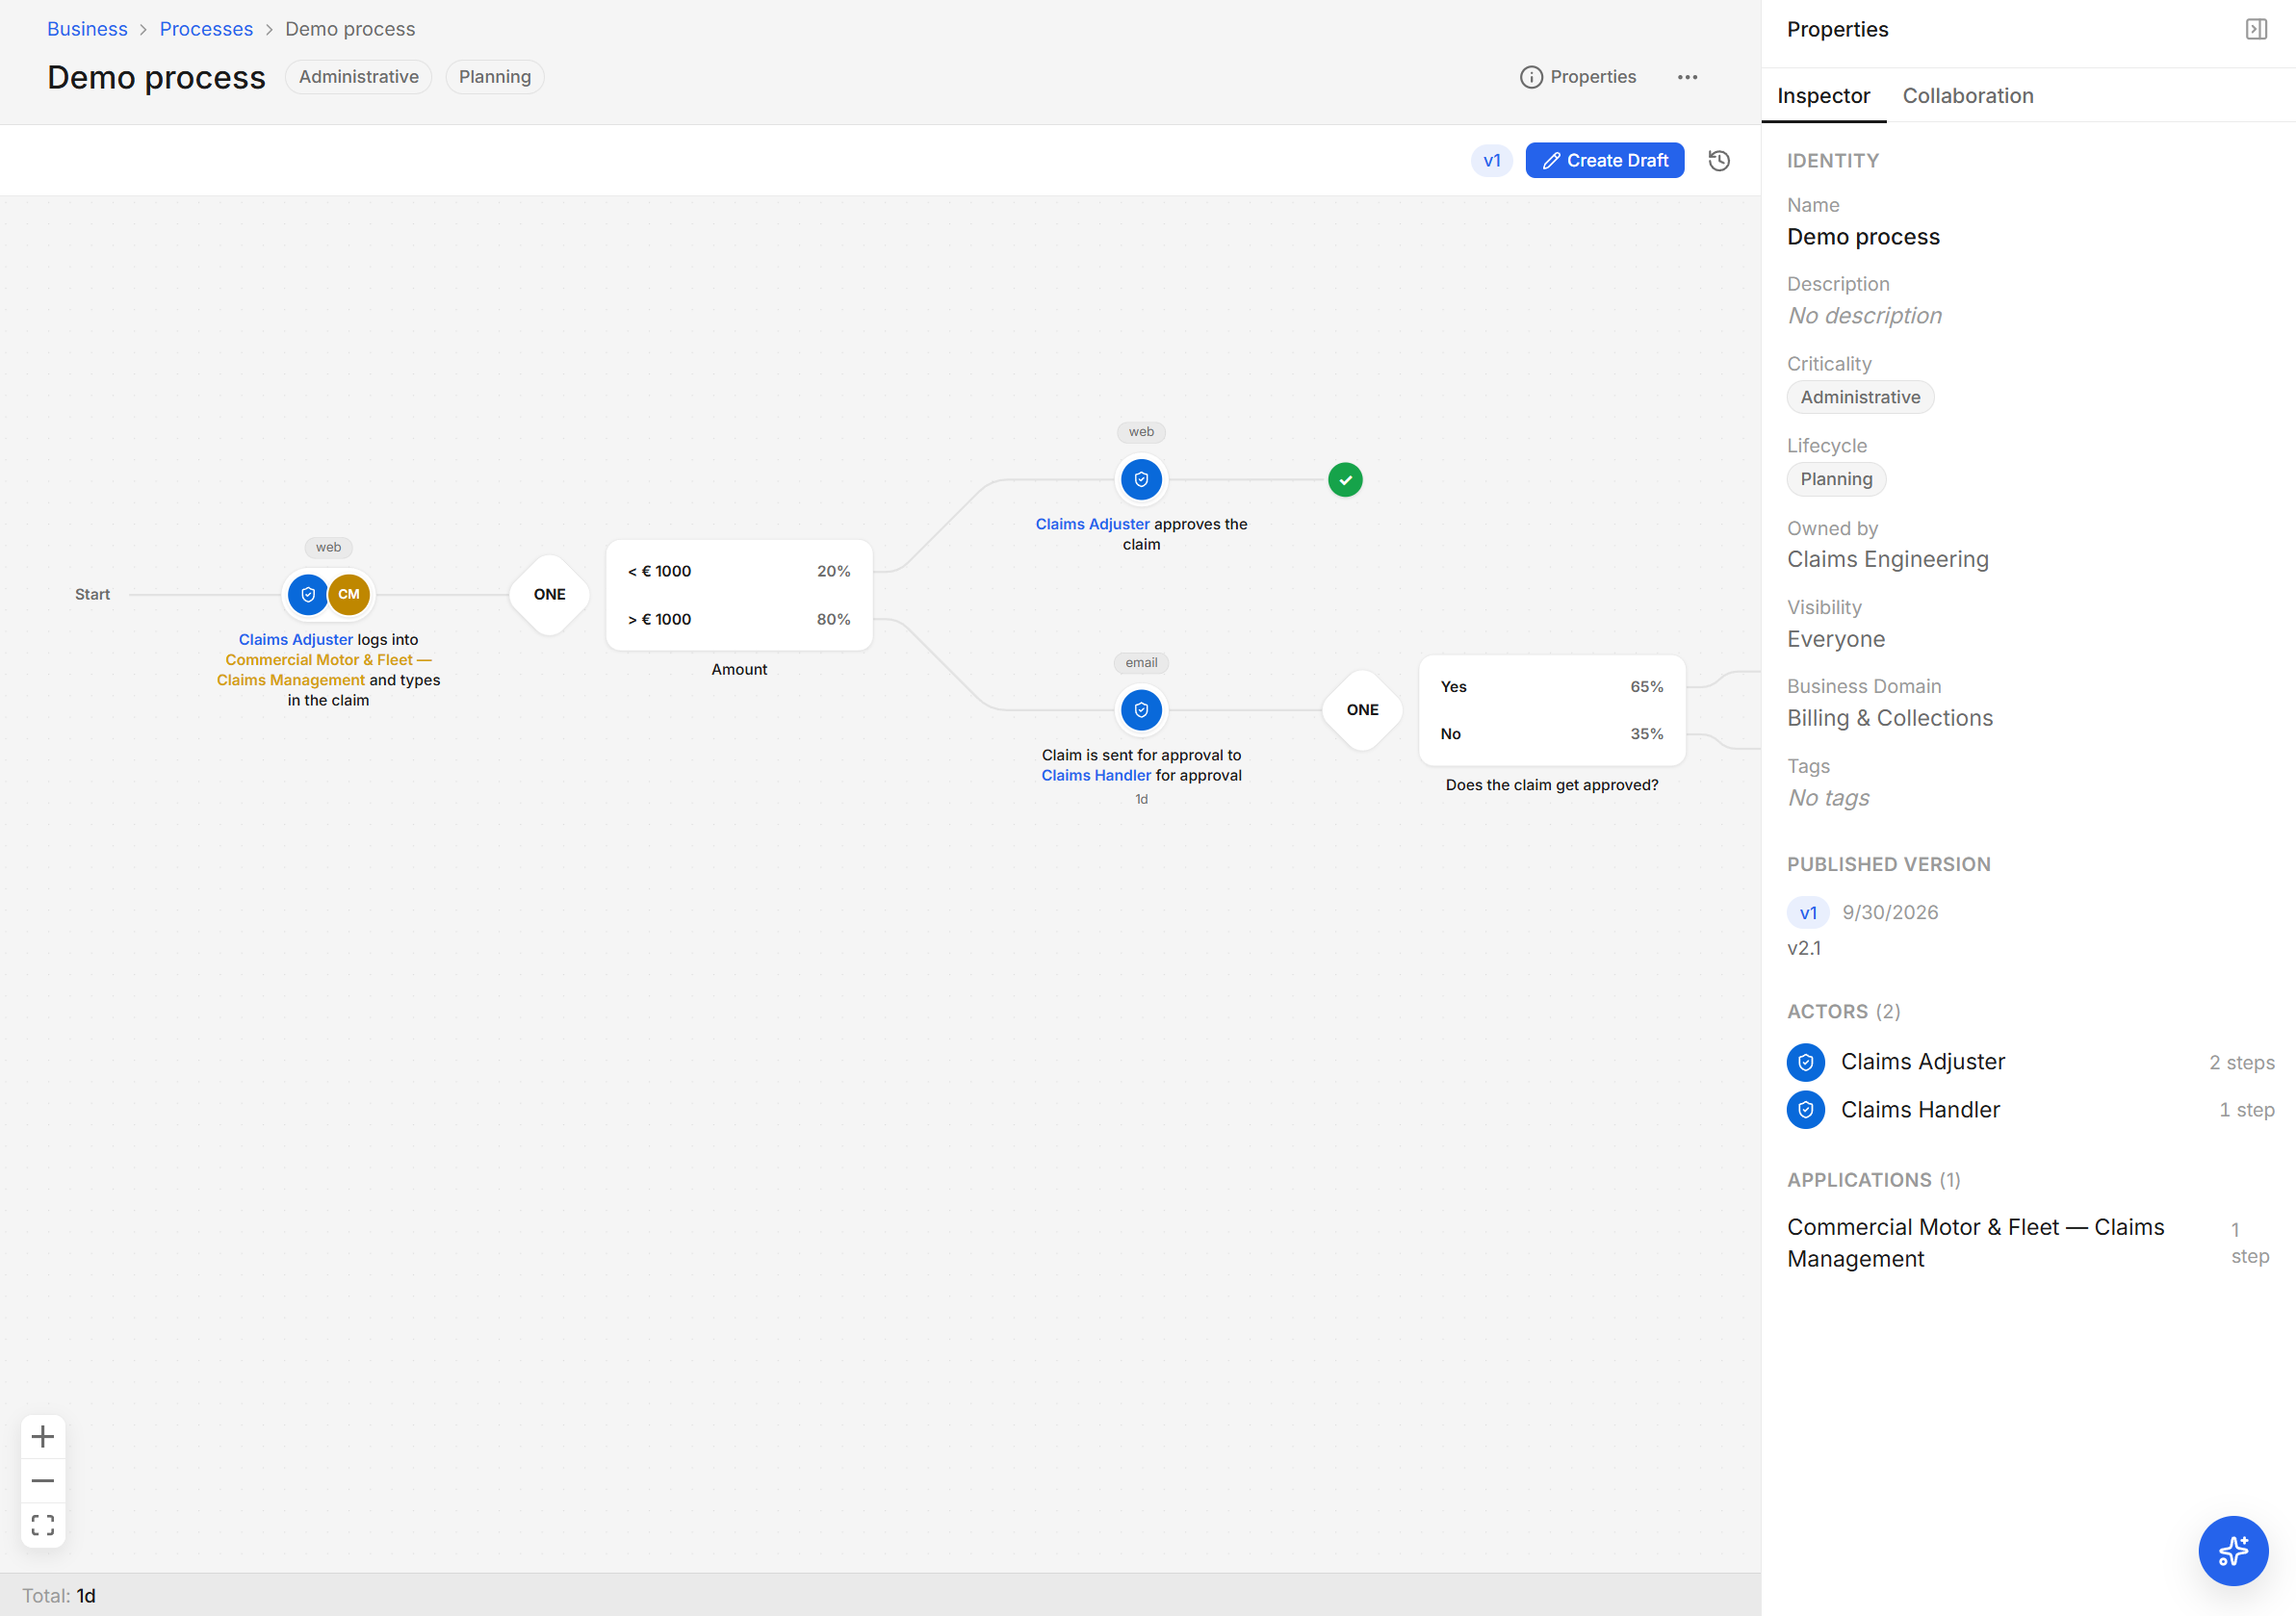The width and height of the screenshot is (2296, 1616).
Task: Zoom out of the canvas
Action: tap(43, 1480)
